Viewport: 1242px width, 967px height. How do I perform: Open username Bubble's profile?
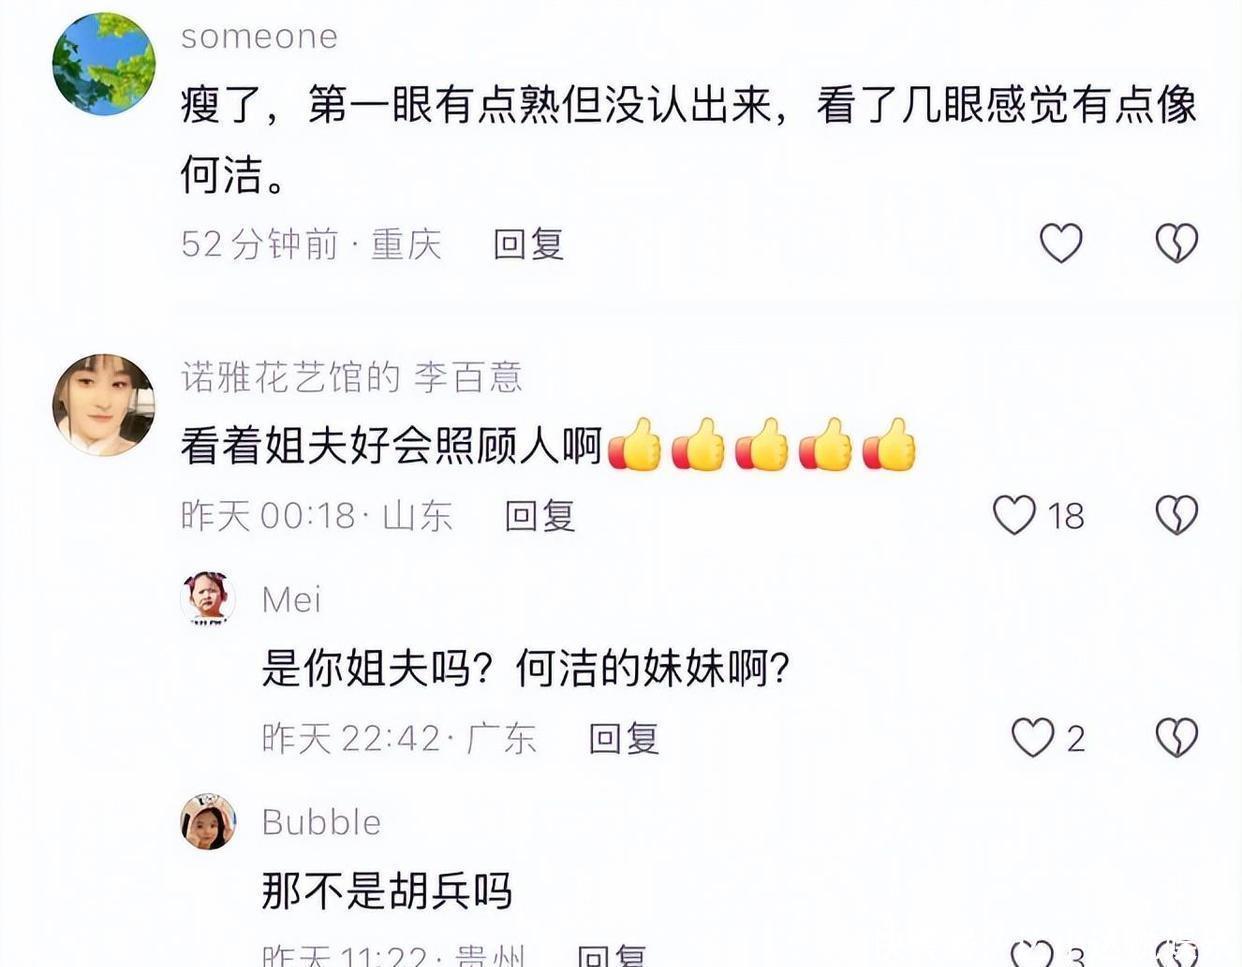pos(321,822)
